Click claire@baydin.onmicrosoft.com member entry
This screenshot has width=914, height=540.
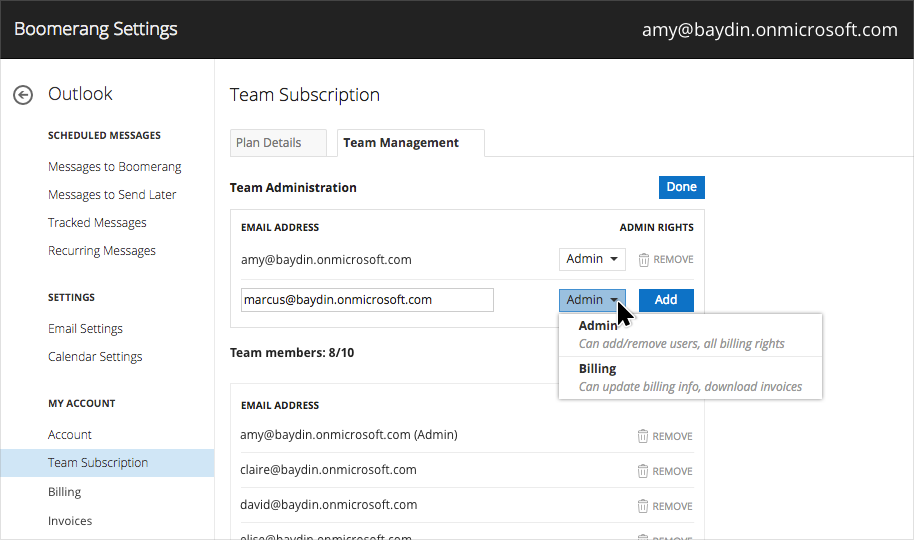coord(328,470)
